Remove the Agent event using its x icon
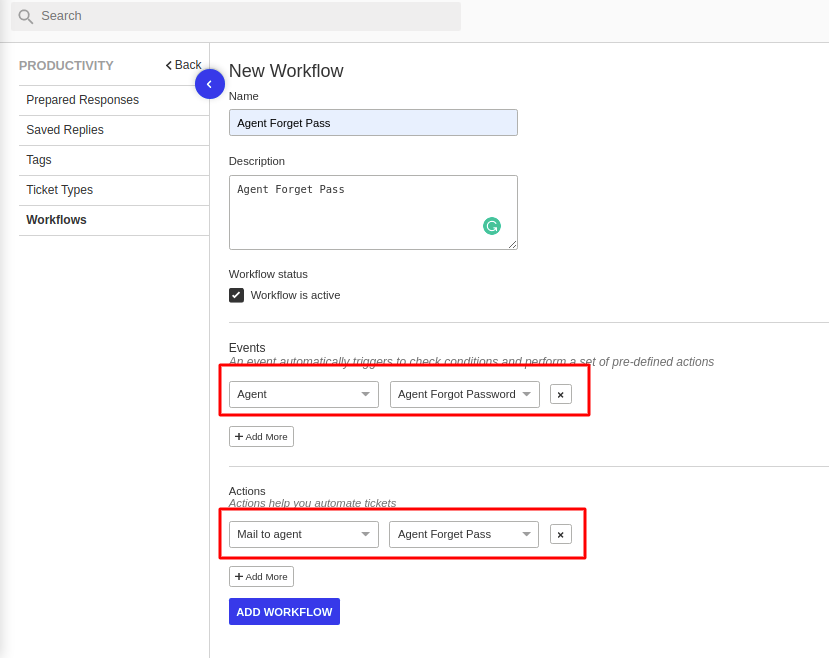This screenshot has height=658, width=829. (560, 394)
